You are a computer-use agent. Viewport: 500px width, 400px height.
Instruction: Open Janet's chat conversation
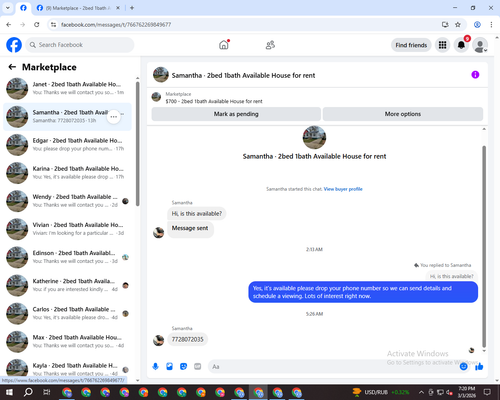pyautogui.click(x=67, y=88)
